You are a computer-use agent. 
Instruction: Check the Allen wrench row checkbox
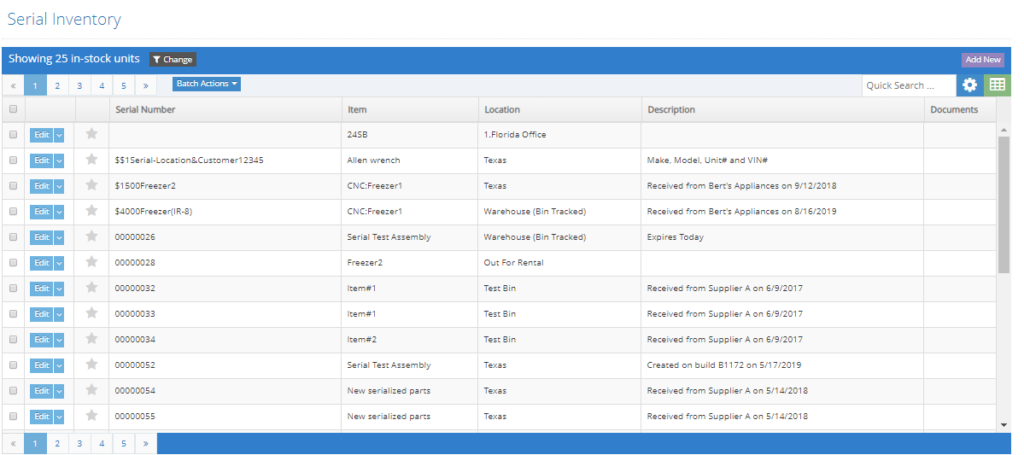pos(13,160)
